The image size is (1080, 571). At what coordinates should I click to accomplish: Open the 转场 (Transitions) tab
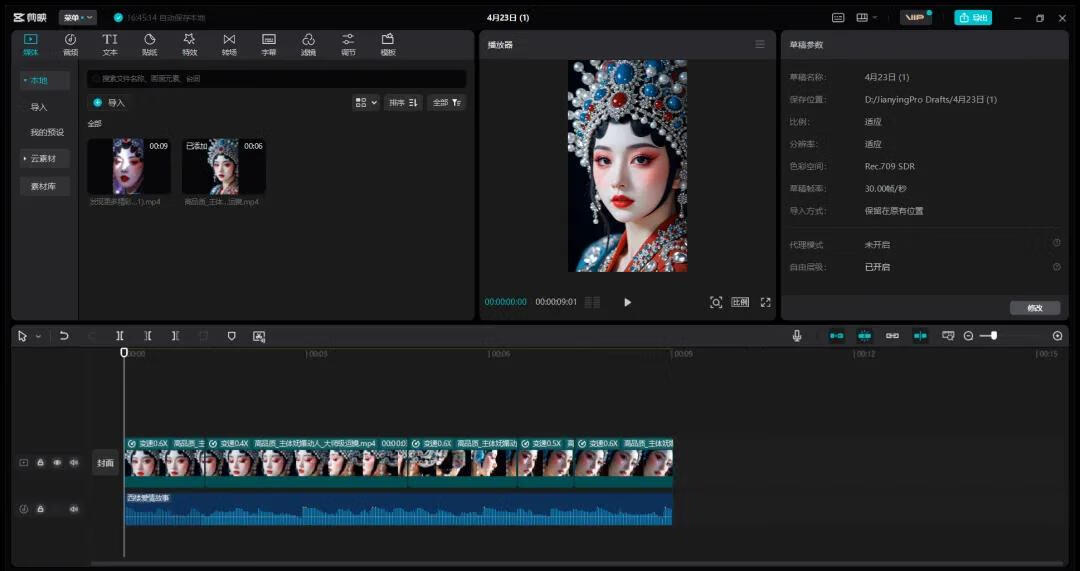point(229,45)
